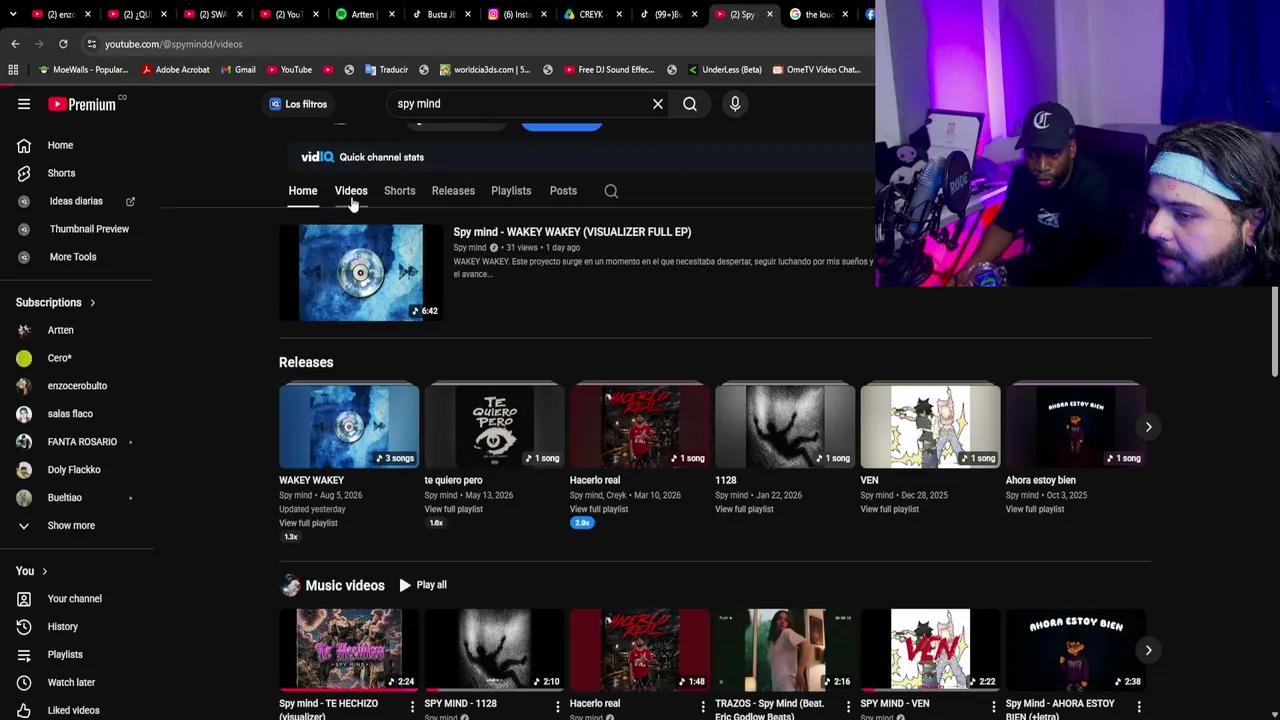Open the Gmail bookmark
1280x720 pixels.
point(237,70)
